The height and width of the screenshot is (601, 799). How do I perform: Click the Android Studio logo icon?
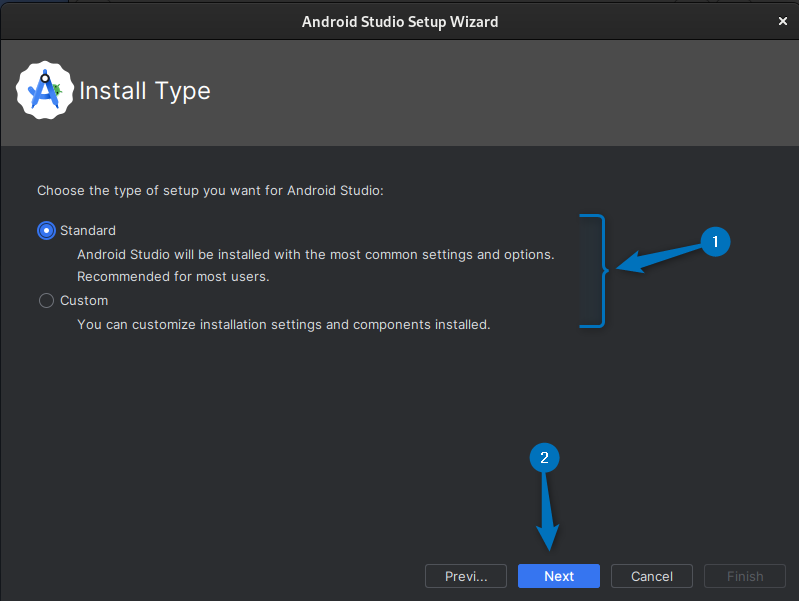[x=45, y=90]
